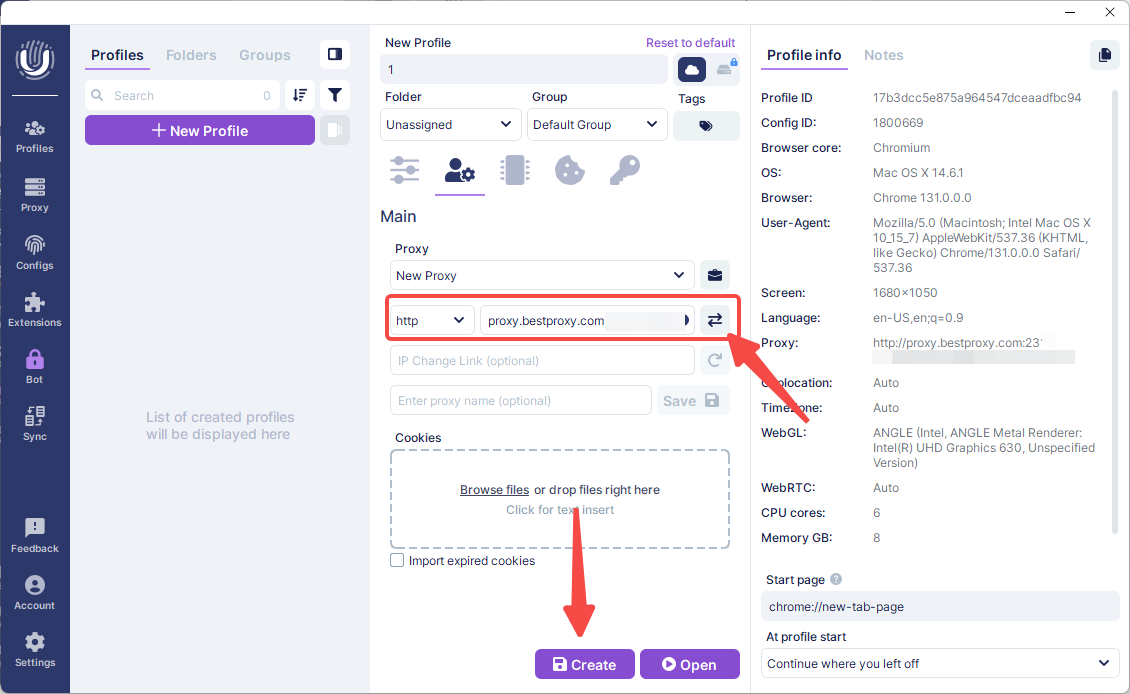
Task: Click the Create button
Action: (584, 665)
